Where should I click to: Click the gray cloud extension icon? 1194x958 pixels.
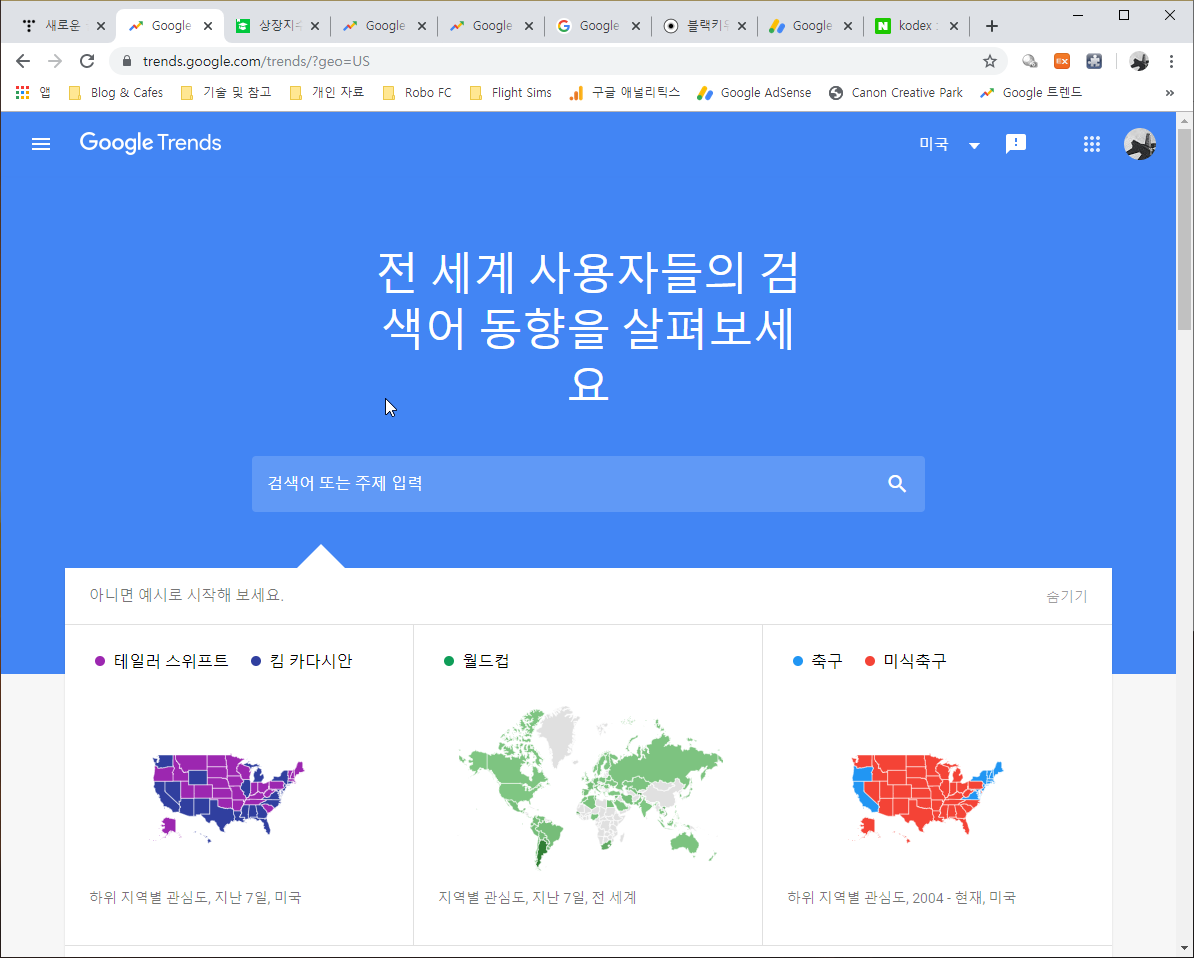click(1030, 61)
